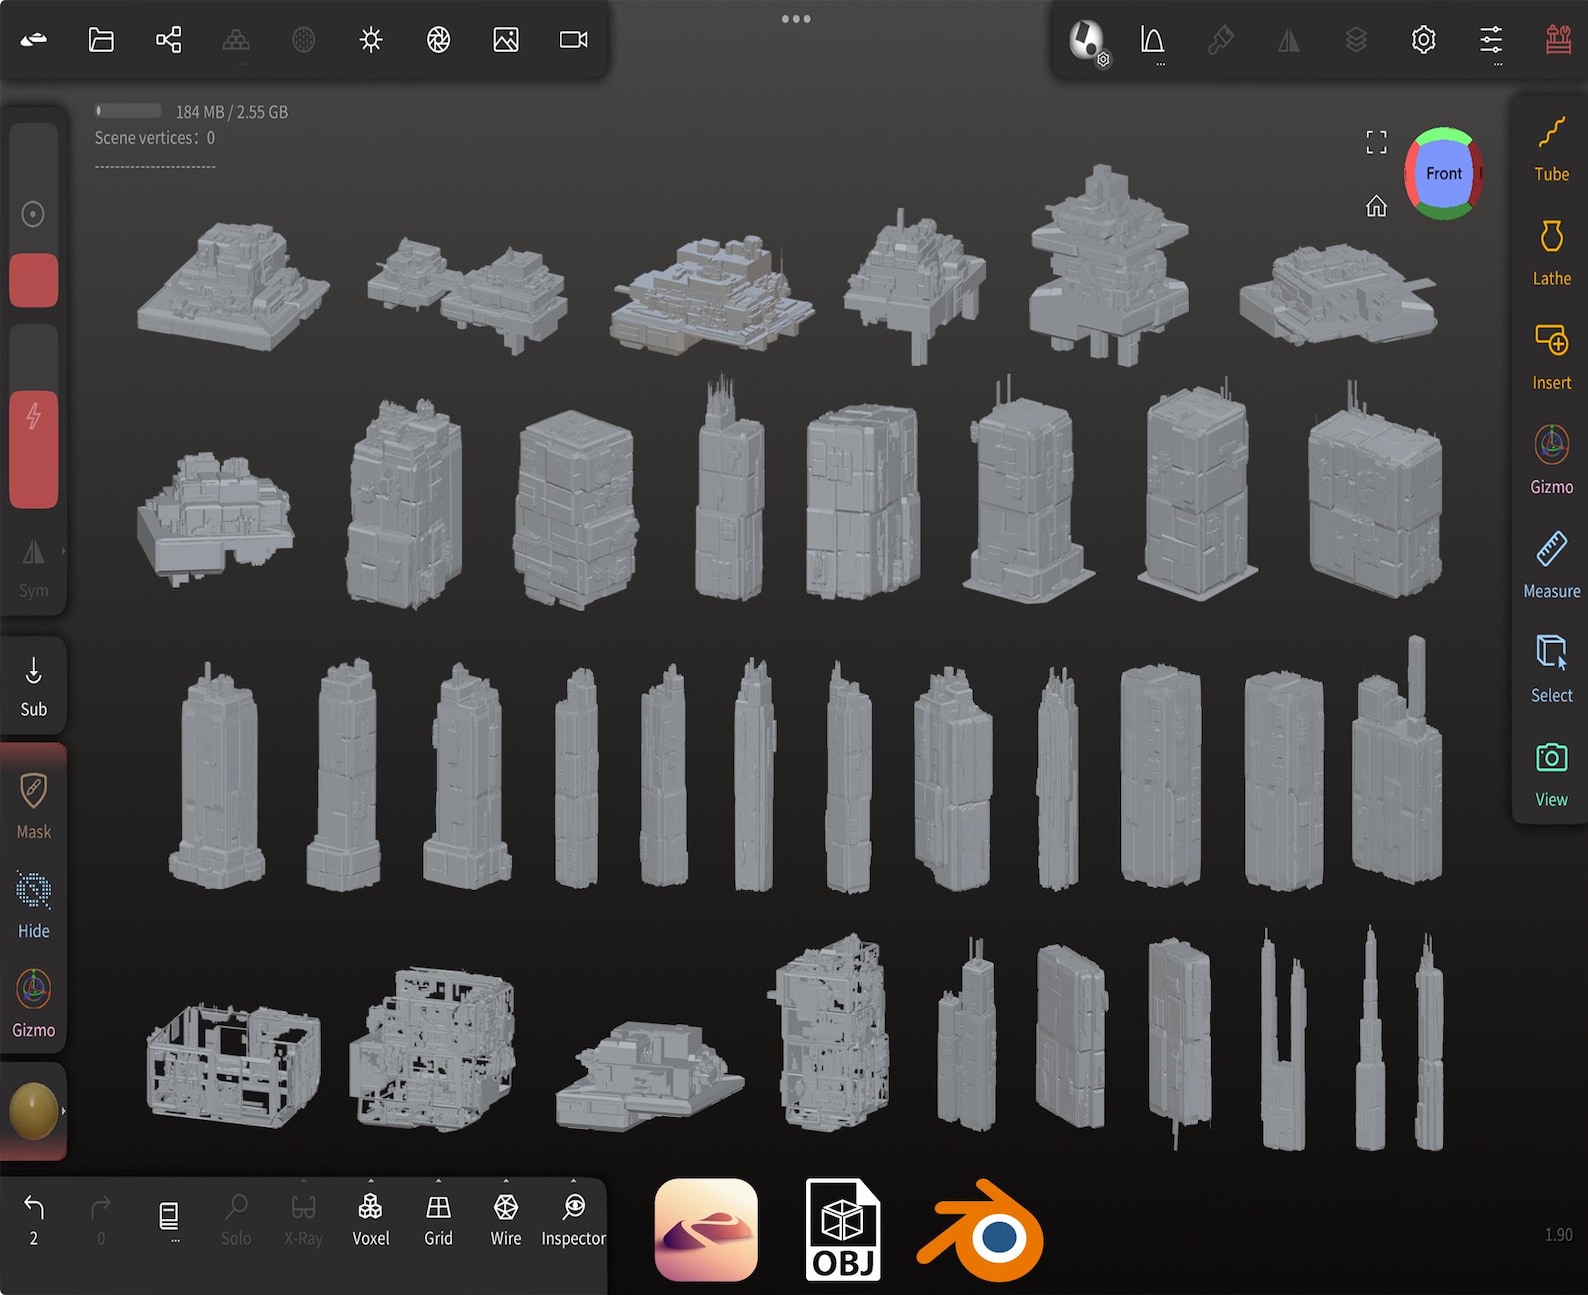Open post-process aperture menu
1588x1295 pixels.
(438, 40)
